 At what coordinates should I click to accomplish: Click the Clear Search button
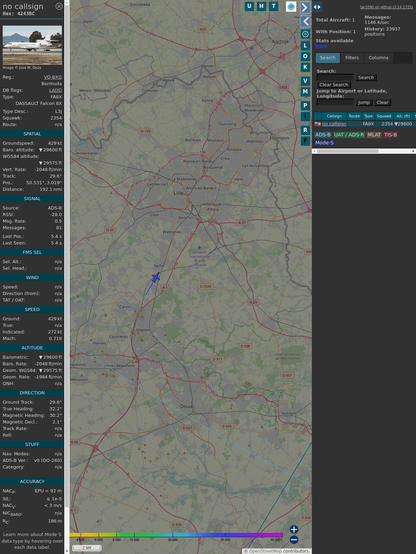[334, 85]
